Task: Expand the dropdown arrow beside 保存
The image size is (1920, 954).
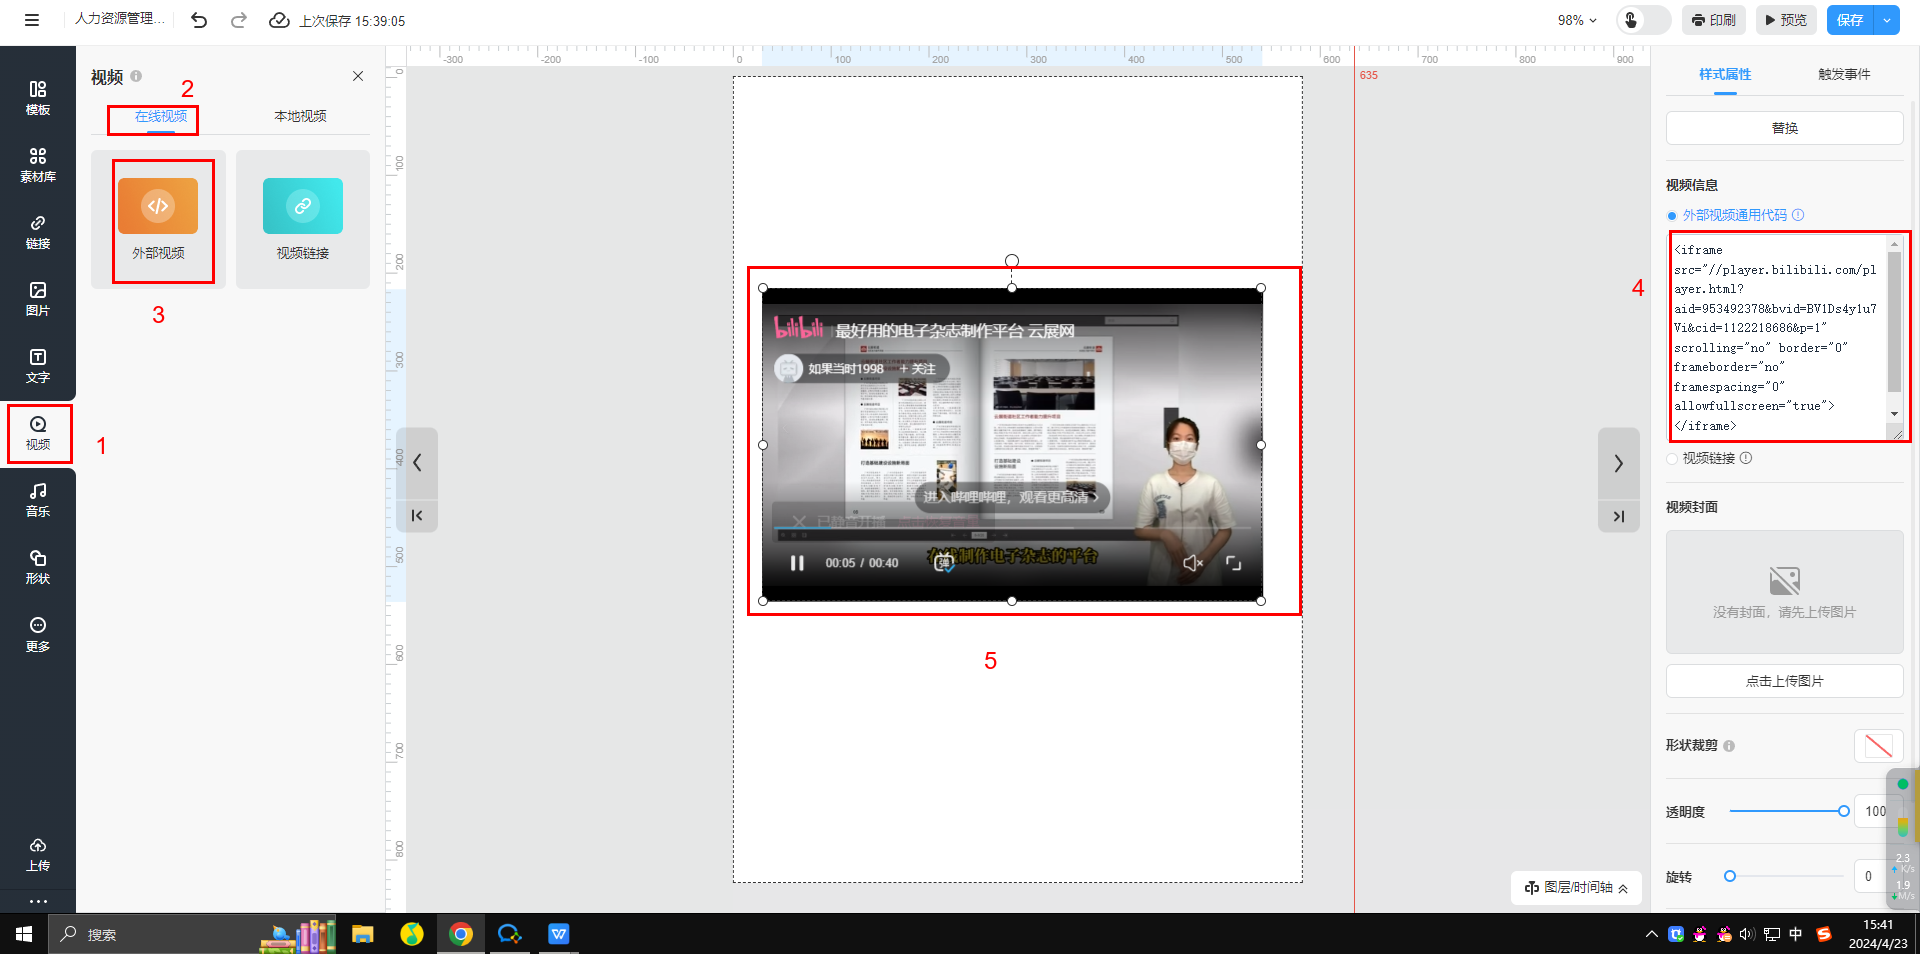Action: tap(1887, 20)
